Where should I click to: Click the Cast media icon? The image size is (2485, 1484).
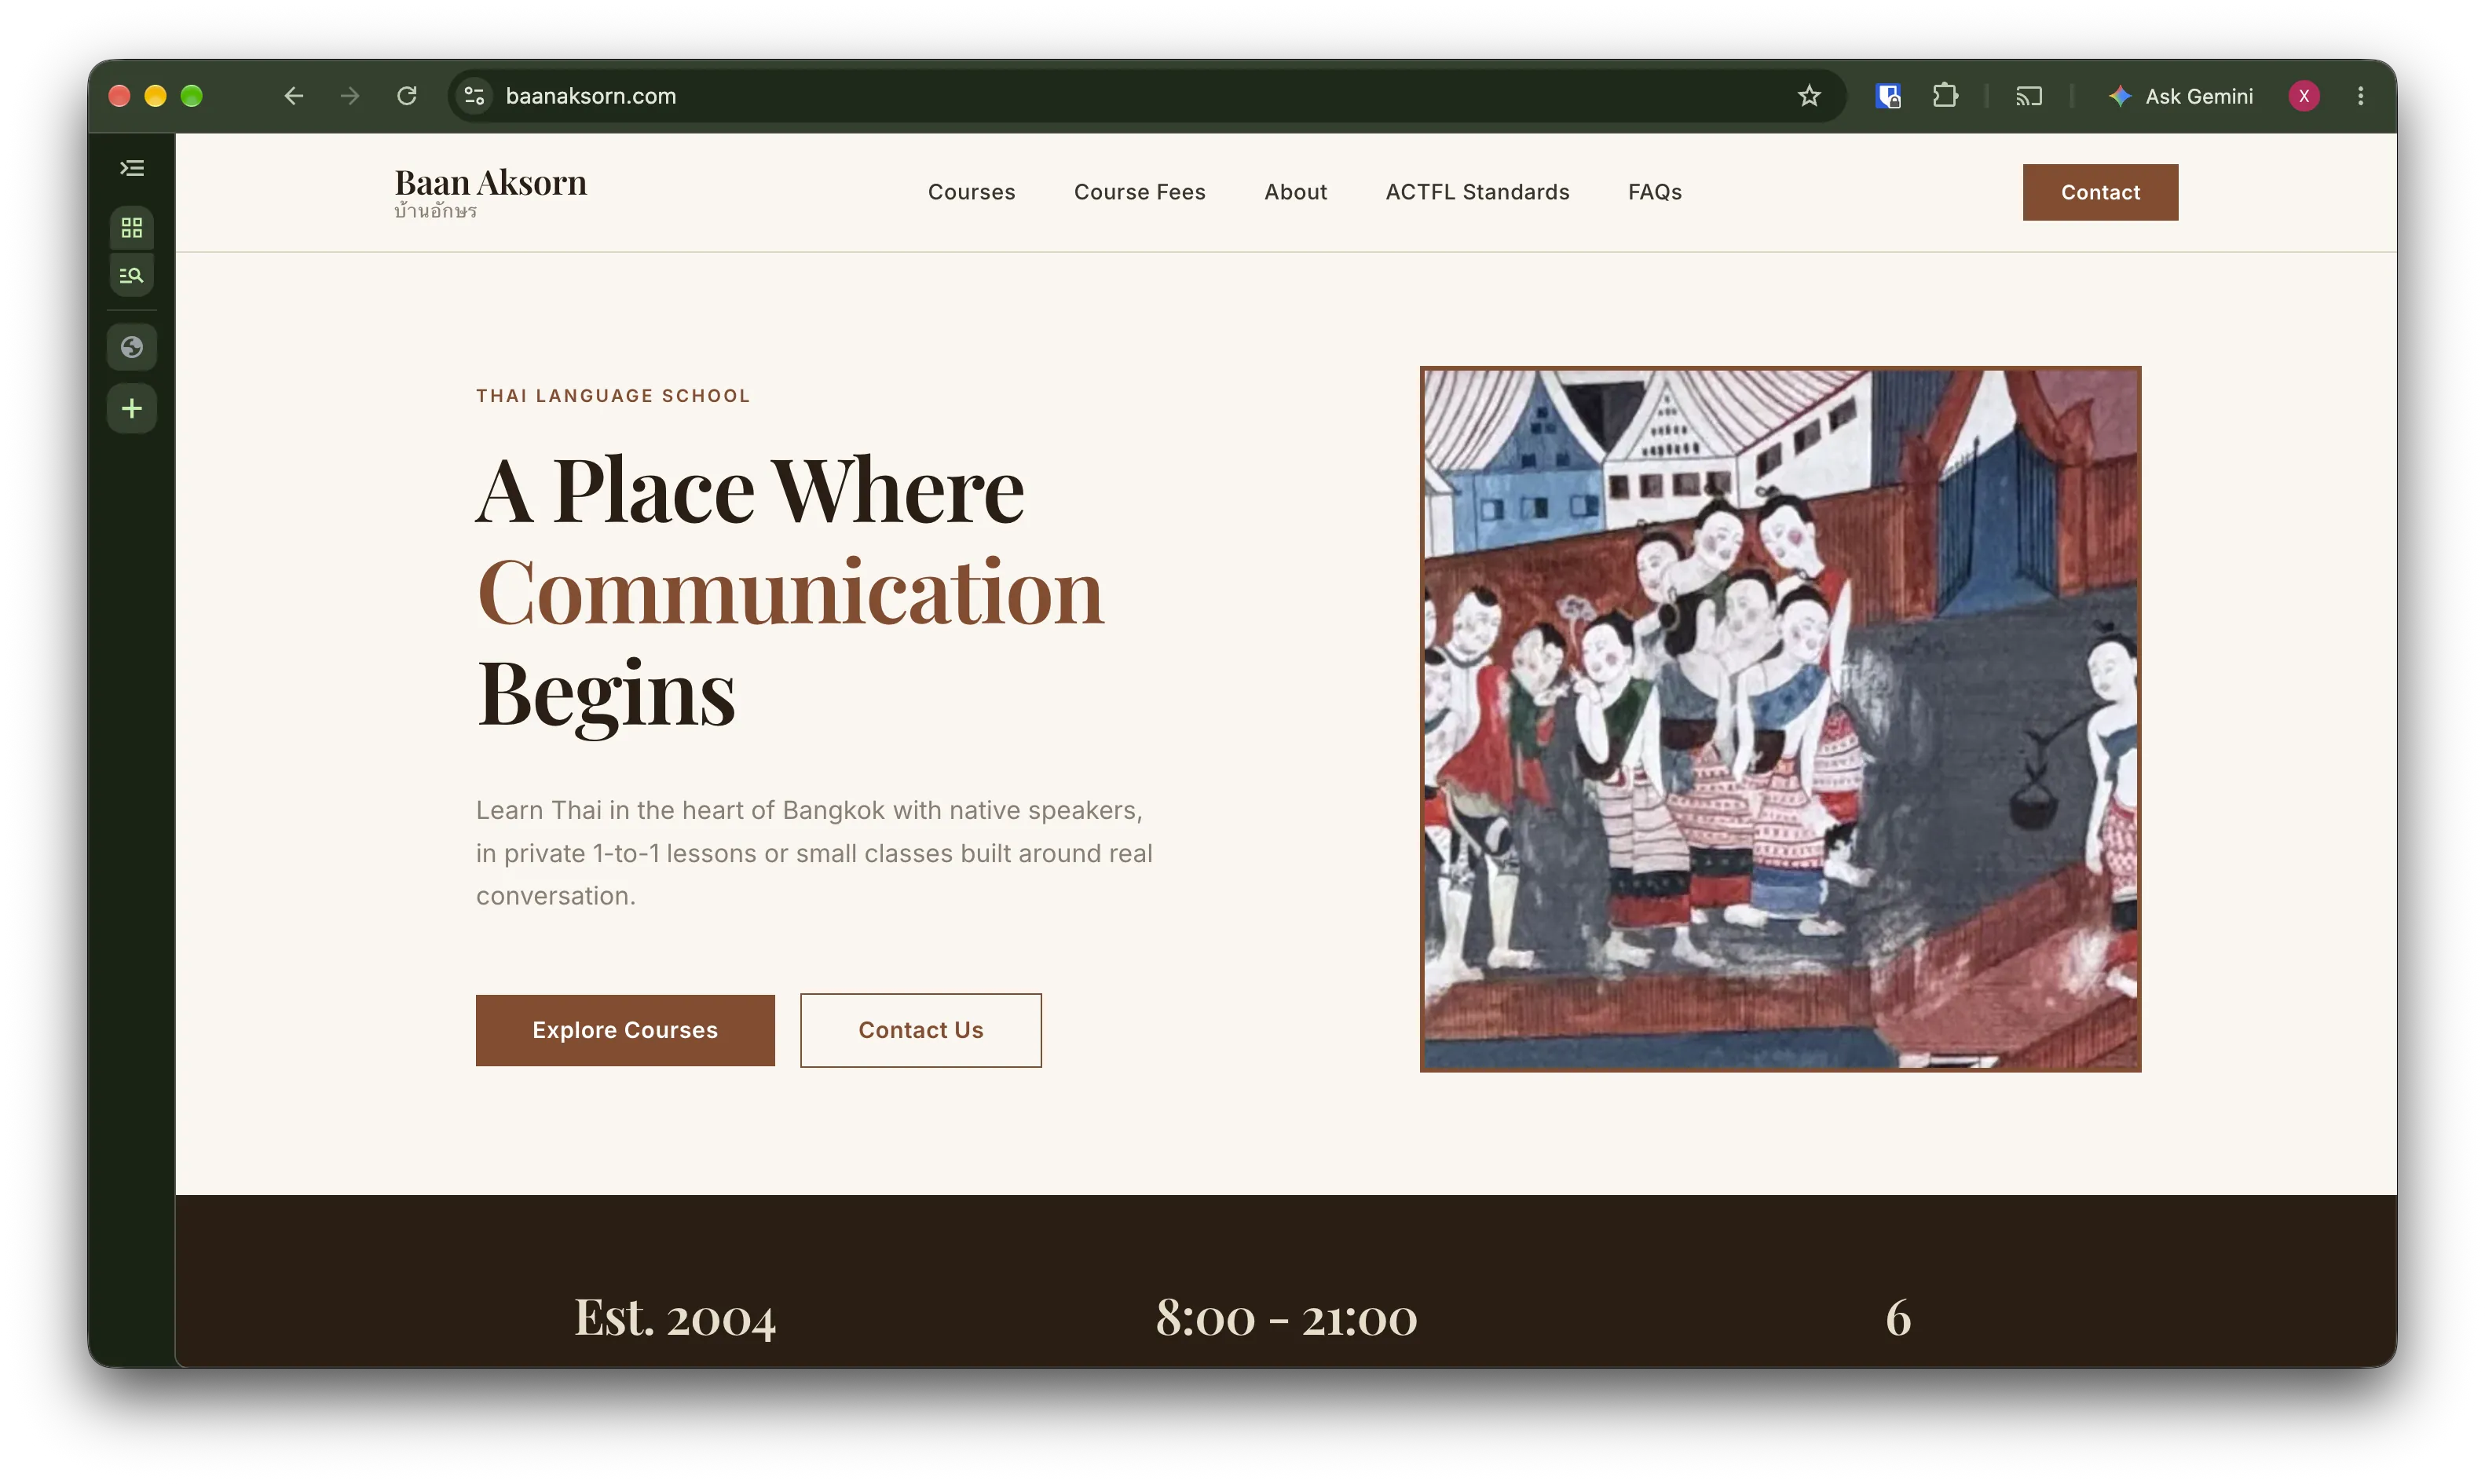(x=2028, y=96)
